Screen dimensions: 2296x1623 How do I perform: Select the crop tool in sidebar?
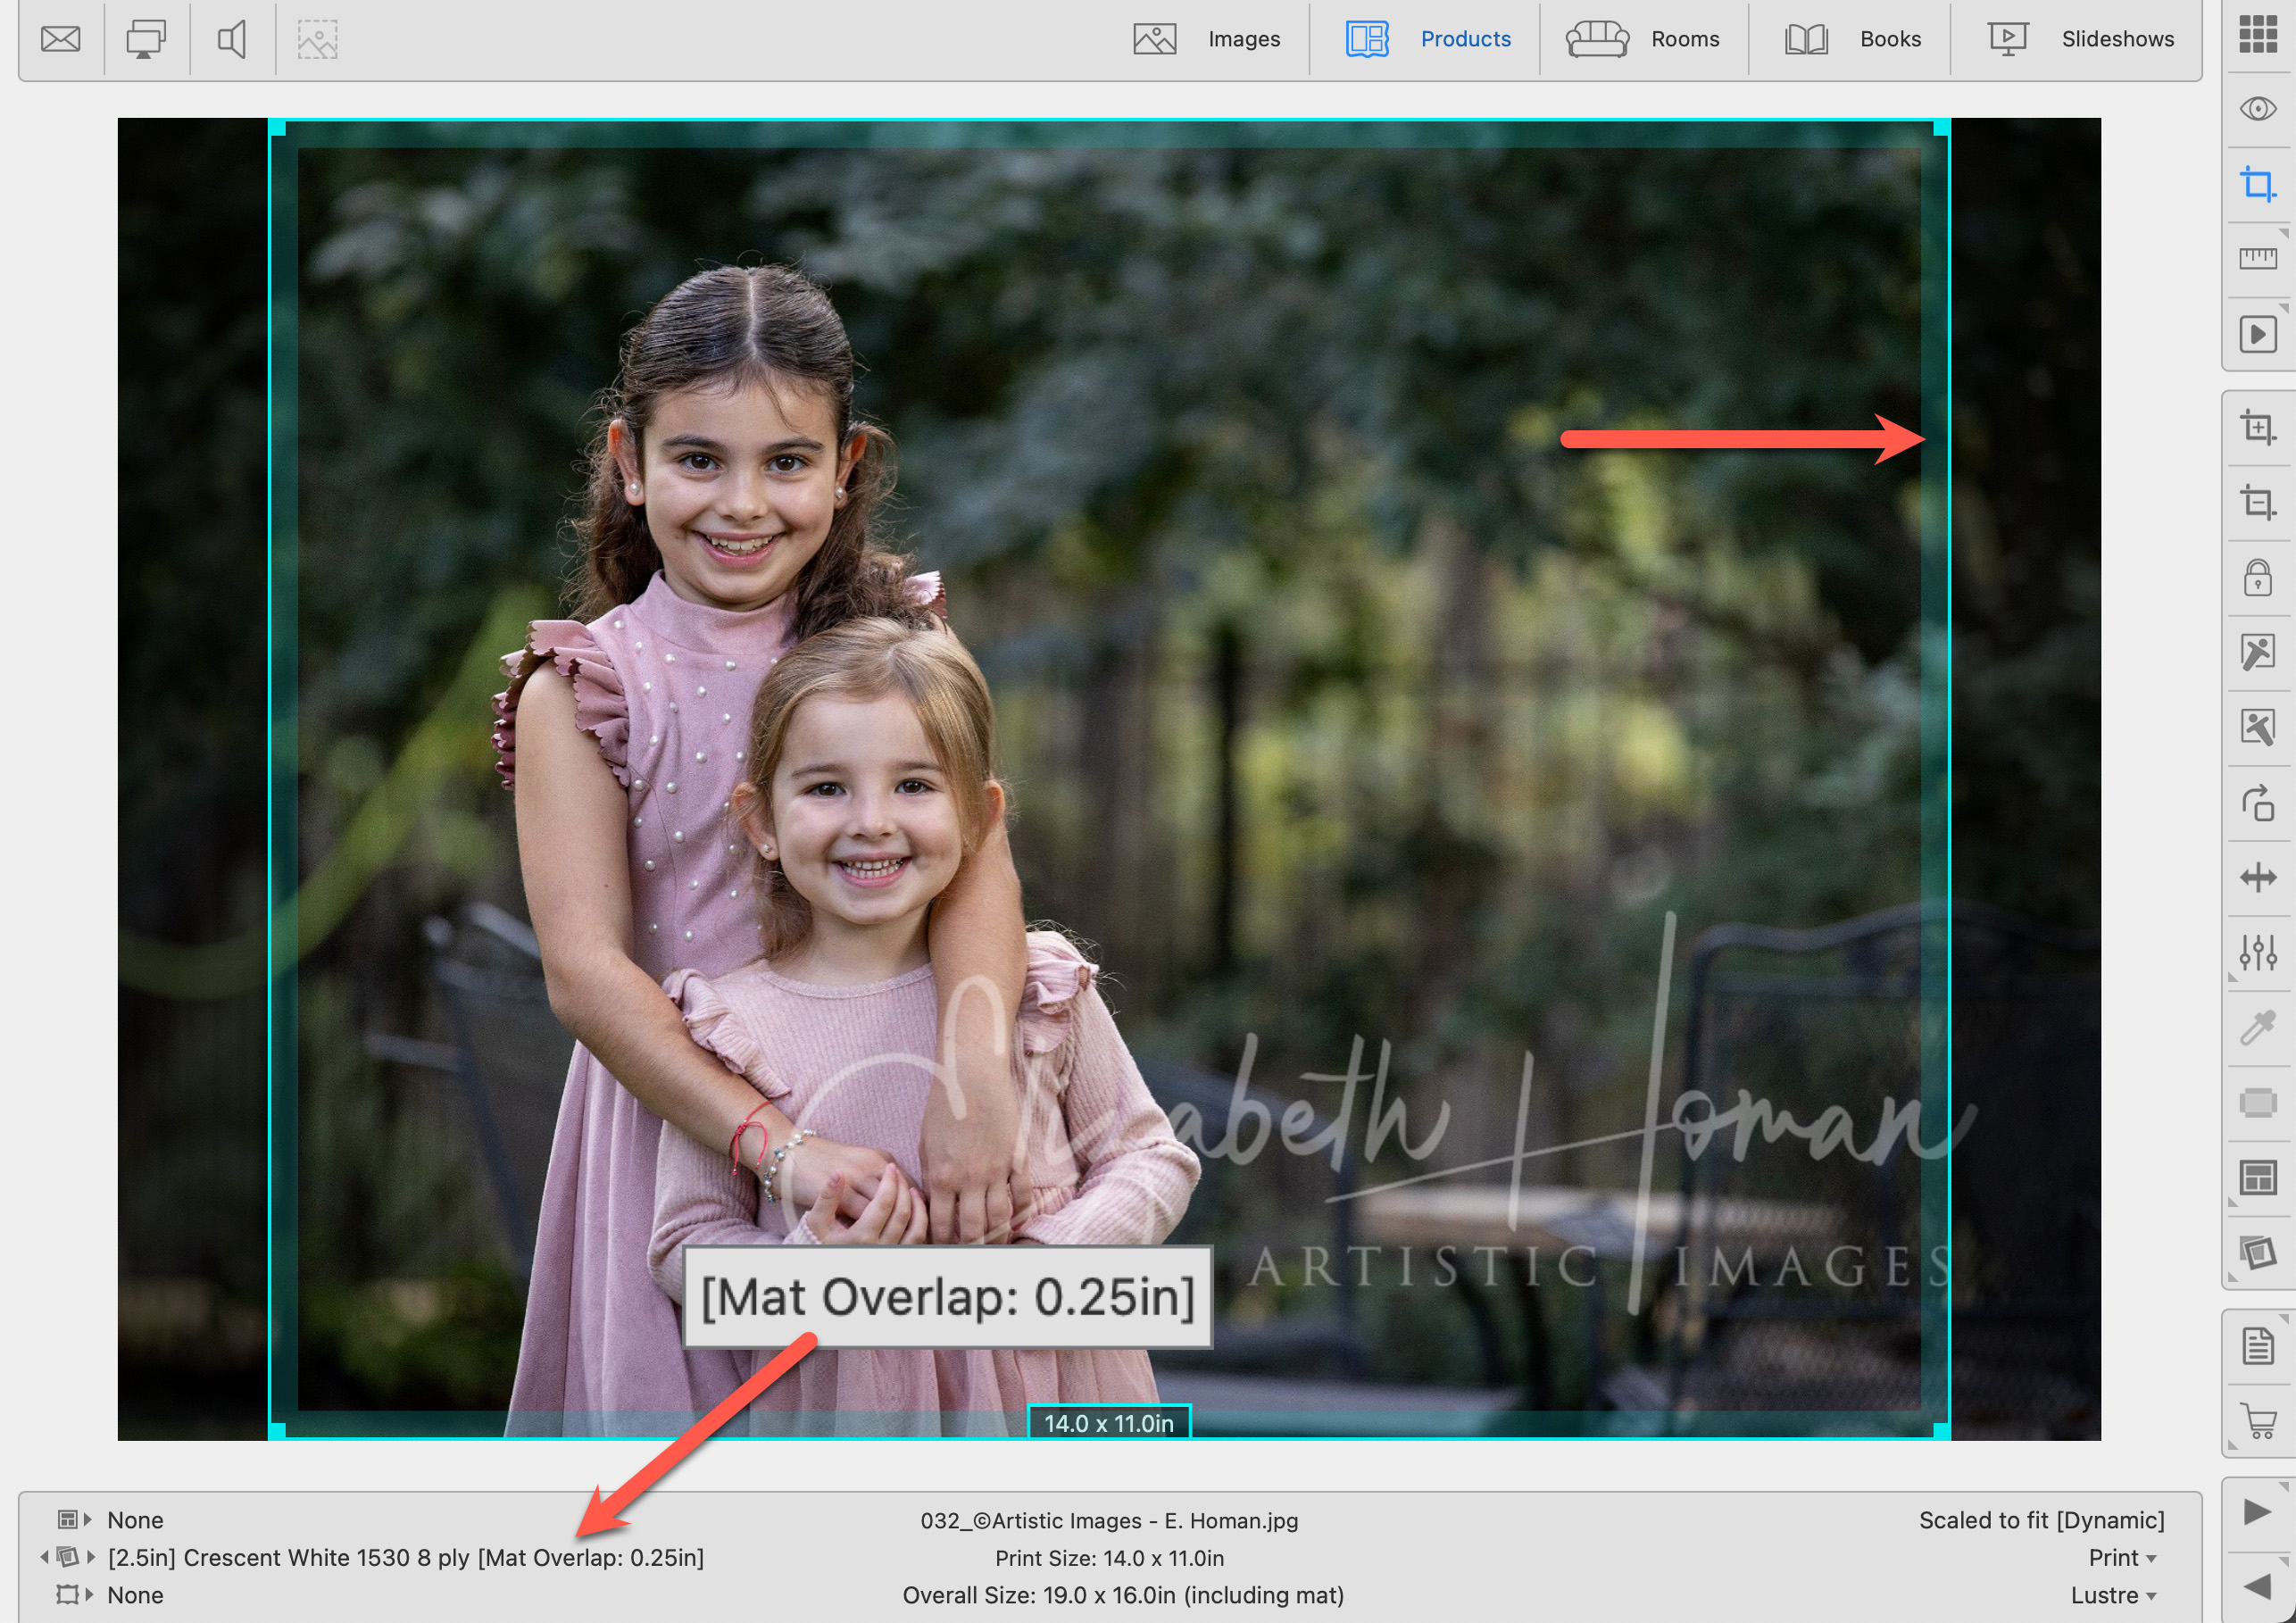[x=2257, y=184]
